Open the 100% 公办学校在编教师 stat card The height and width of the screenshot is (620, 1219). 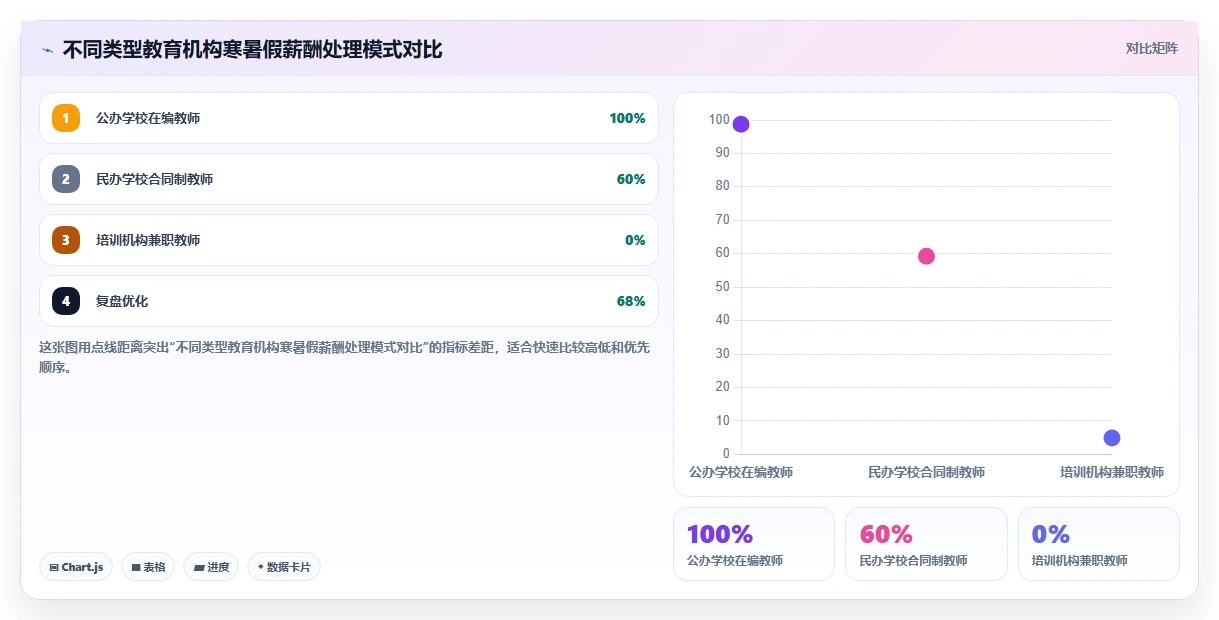point(754,544)
